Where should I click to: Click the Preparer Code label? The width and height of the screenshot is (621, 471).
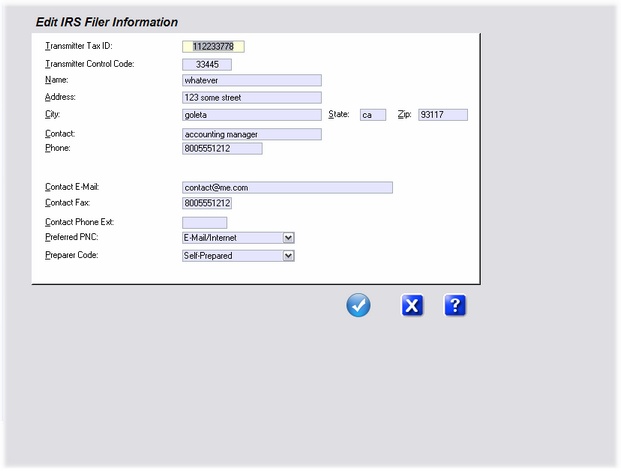[x=71, y=255]
